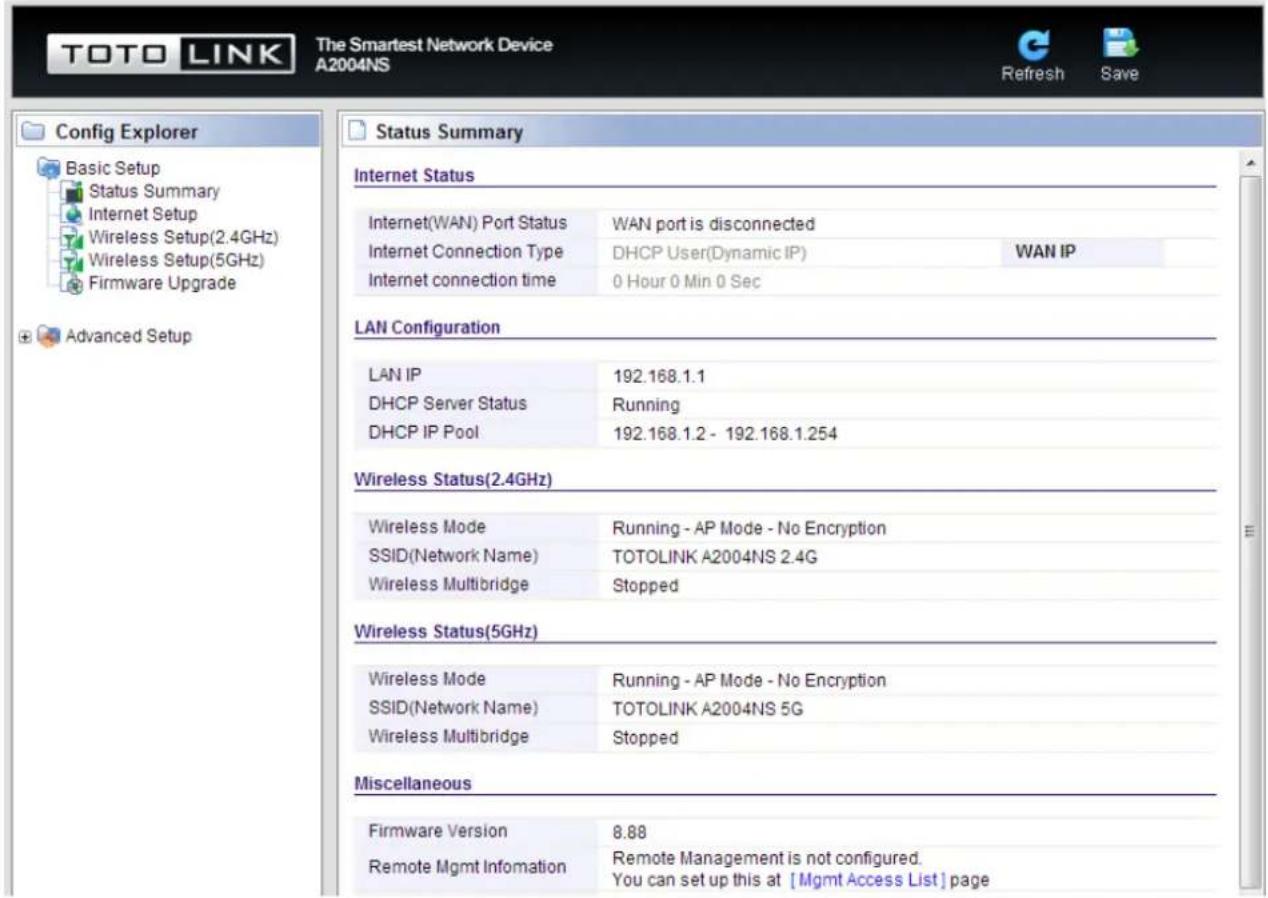1268x898 pixels.
Task: Click the 'DHCP User(Dynamic IP)' value
Action: tap(709, 253)
